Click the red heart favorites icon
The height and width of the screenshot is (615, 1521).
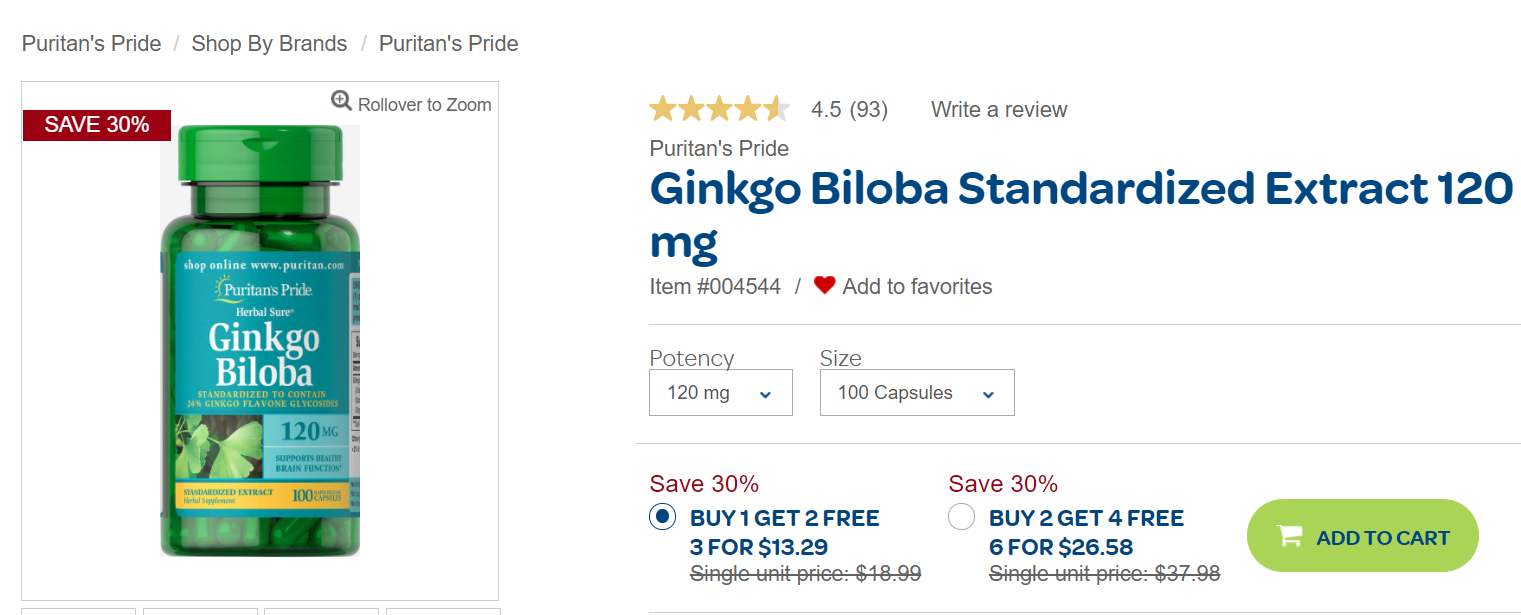pos(824,285)
